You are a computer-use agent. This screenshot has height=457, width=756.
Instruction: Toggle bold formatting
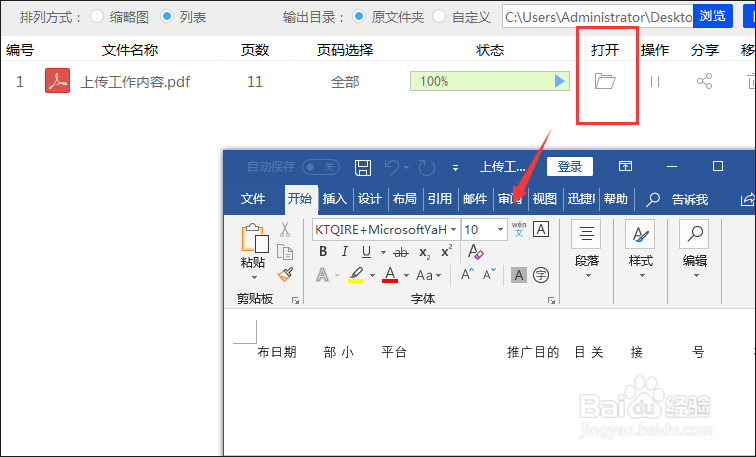[x=323, y=252]
